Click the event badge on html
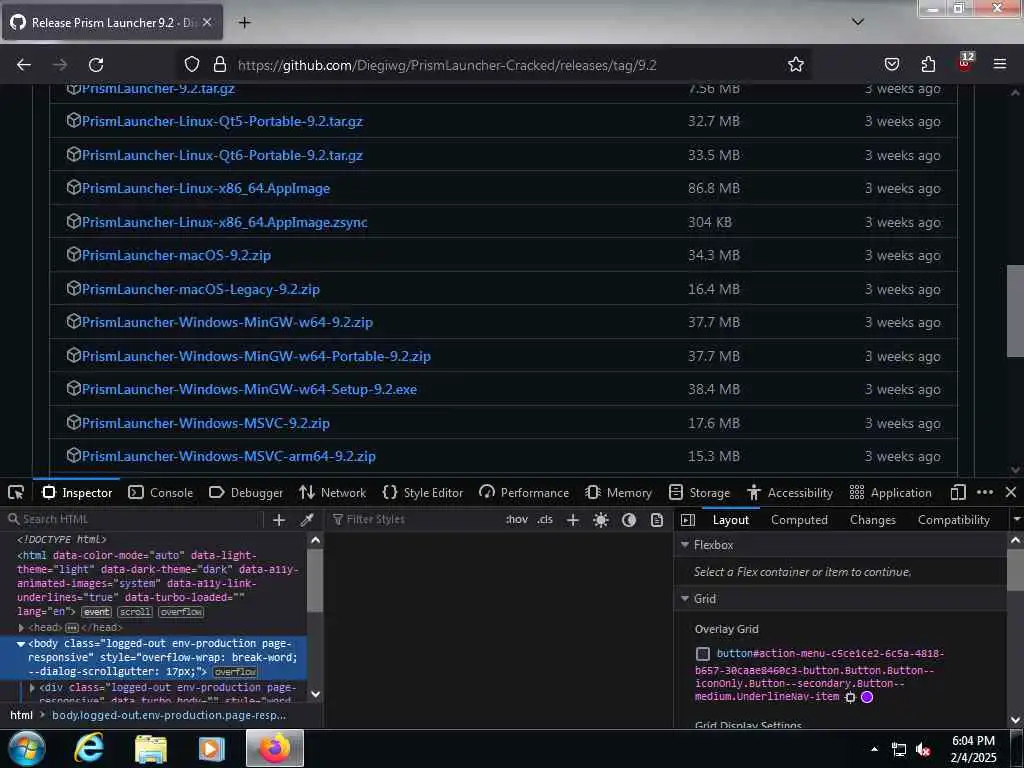 97,612
